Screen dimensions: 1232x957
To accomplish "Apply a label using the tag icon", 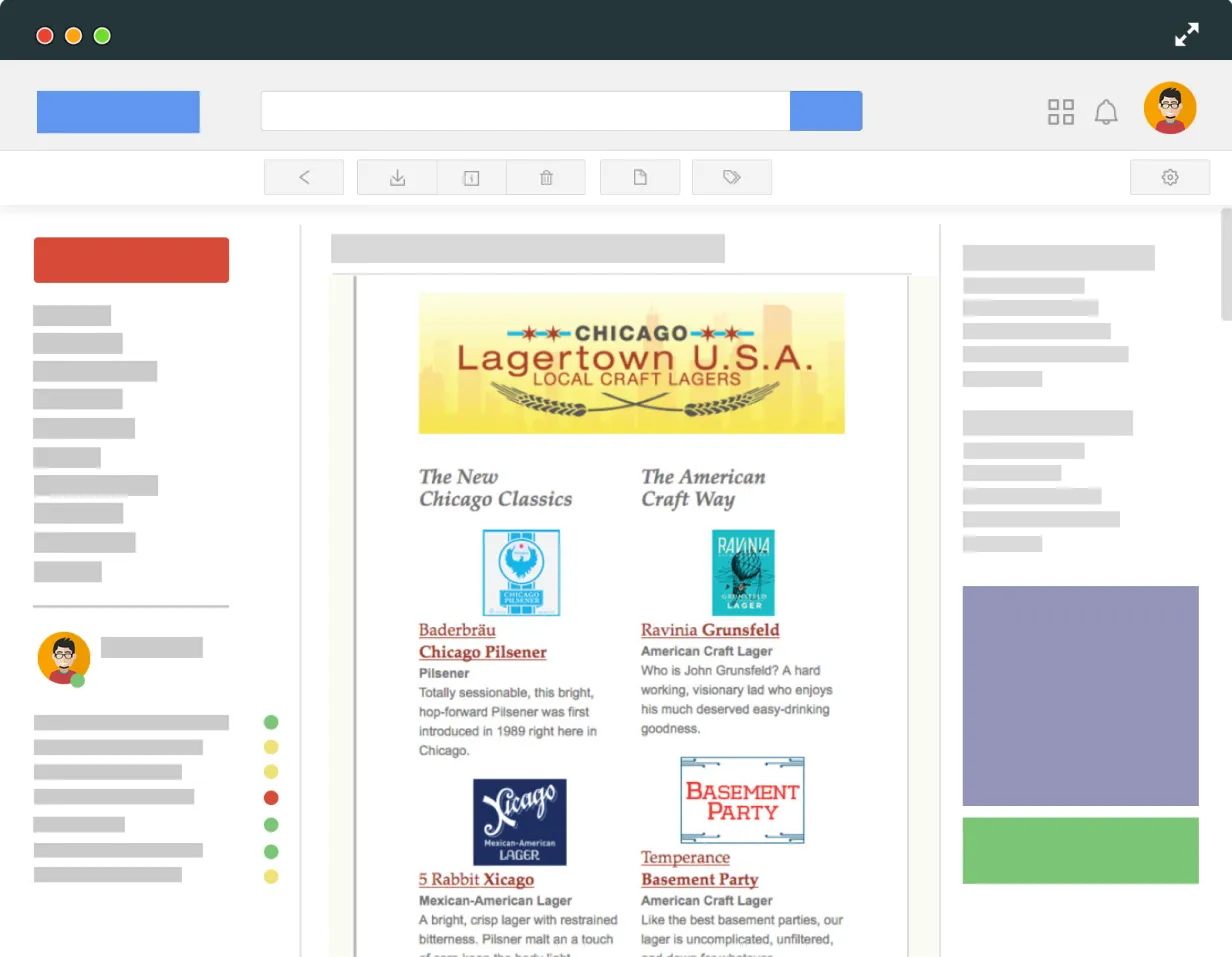I will tap(731, 177).
